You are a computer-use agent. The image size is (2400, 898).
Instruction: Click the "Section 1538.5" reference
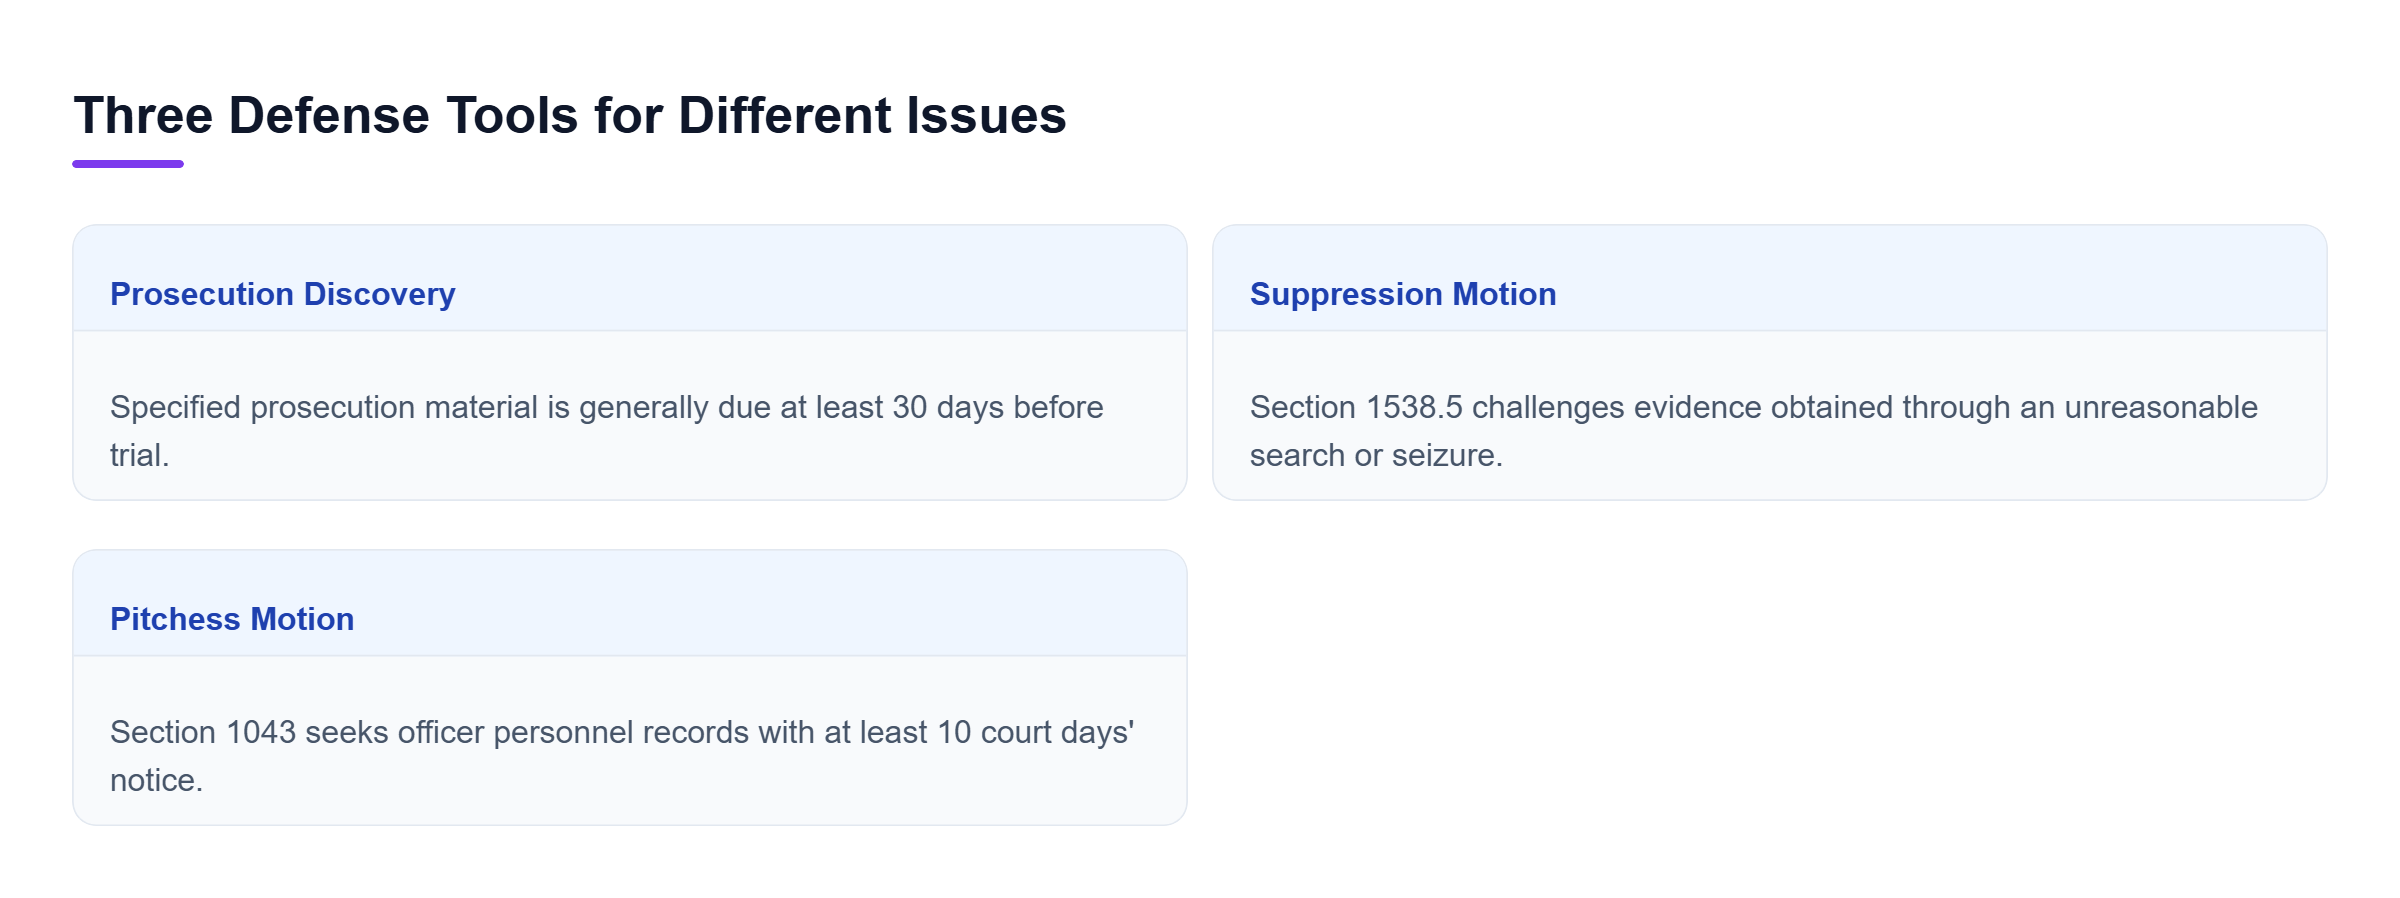[1356, 407]
